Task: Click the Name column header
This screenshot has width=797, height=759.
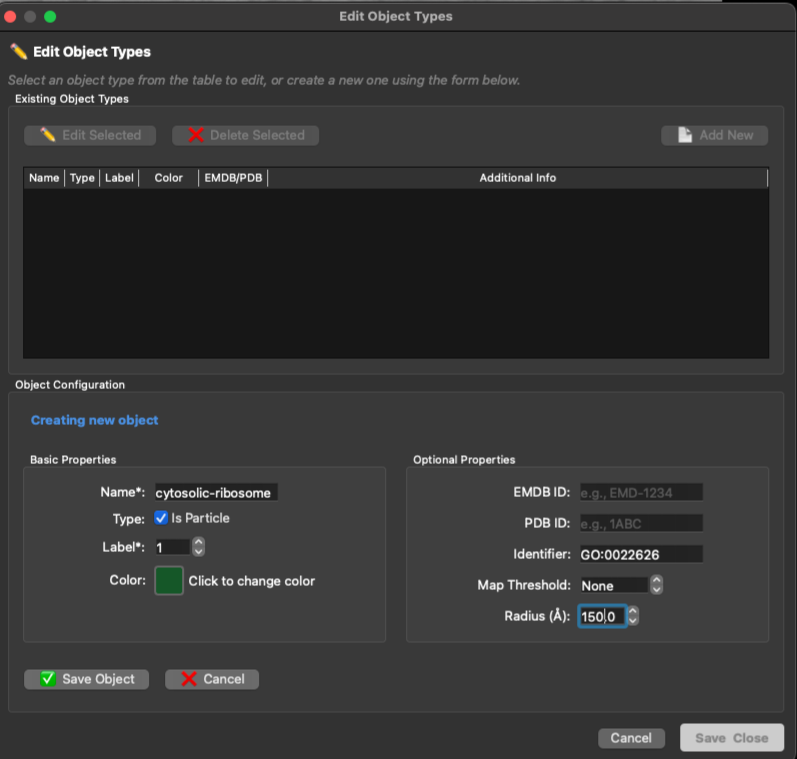Action: [x=44, y=178]
